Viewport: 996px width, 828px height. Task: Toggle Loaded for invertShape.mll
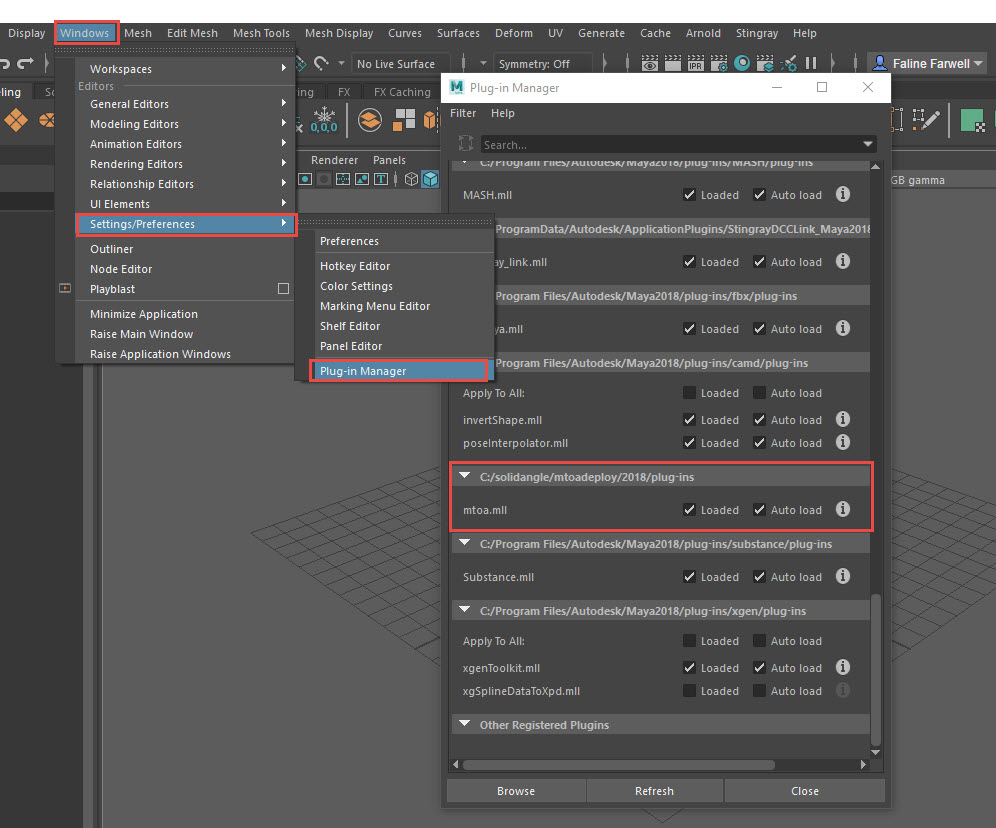point(689,419)
